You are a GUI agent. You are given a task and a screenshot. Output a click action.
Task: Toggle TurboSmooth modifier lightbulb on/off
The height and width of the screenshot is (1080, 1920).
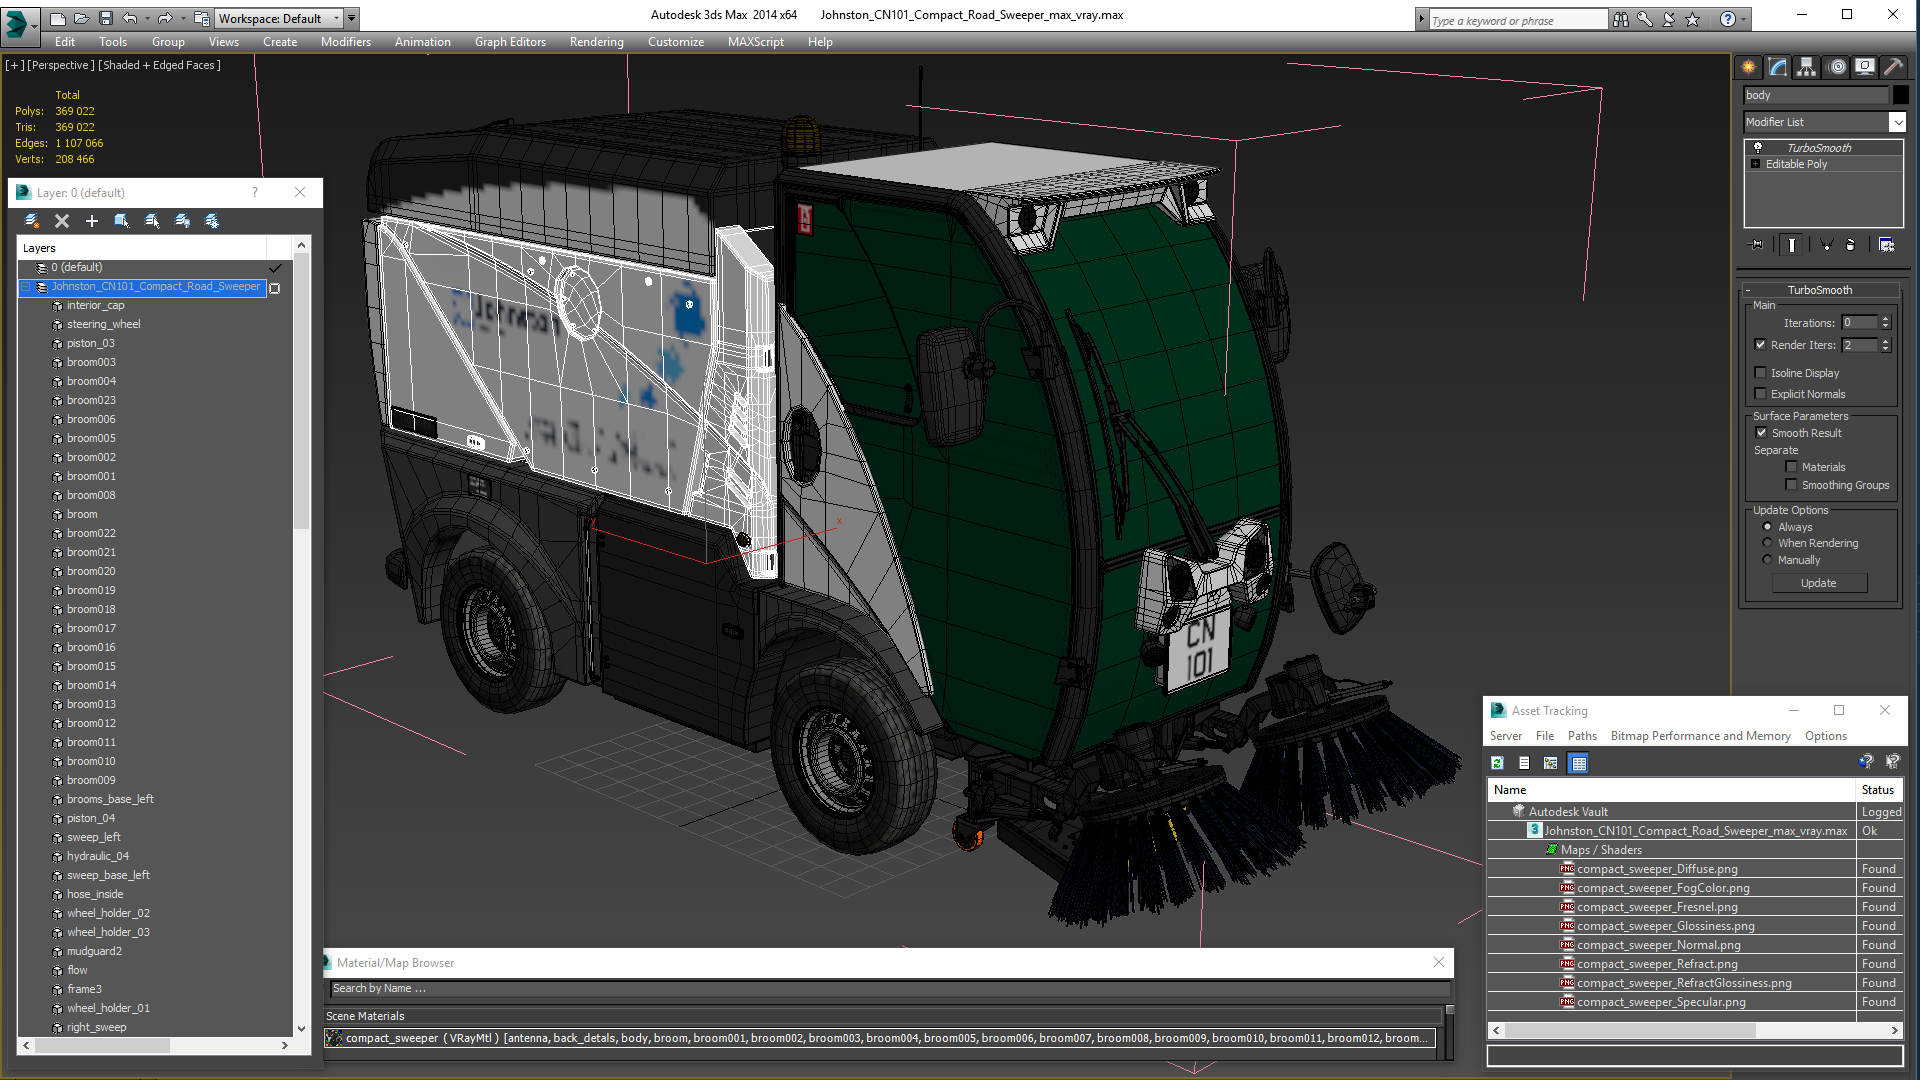coord(1757,147)
